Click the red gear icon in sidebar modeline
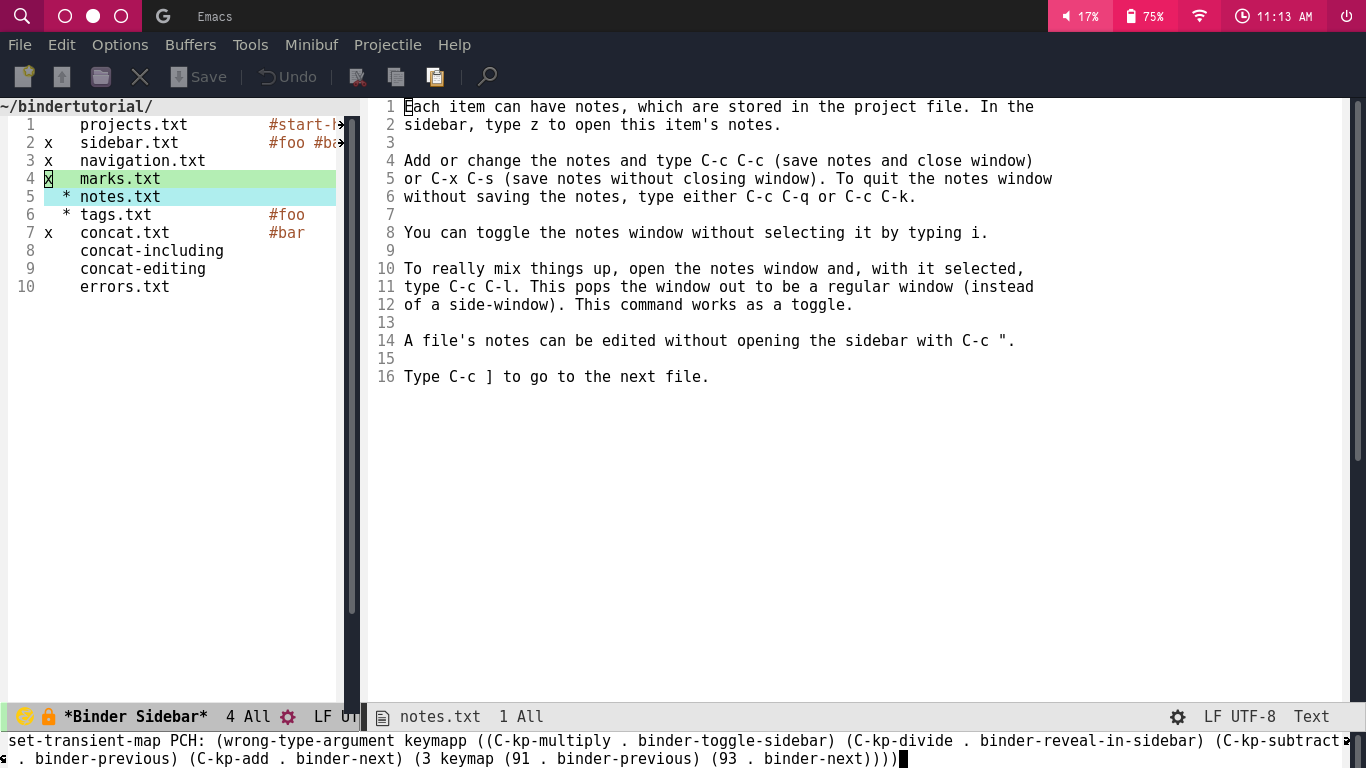Image resolution: width=1366 pixels, height=768 pixels. click(x=288, y=717)
